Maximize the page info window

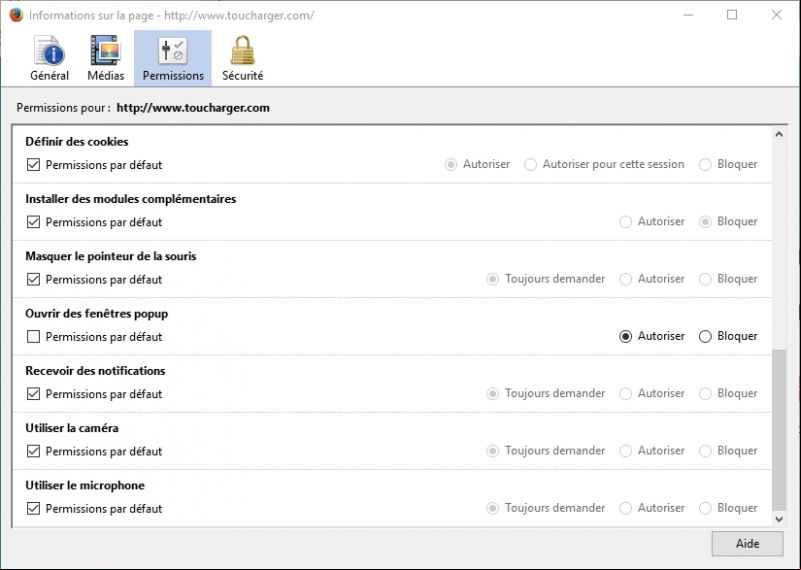pyautogui.click(x=732, y=15)
